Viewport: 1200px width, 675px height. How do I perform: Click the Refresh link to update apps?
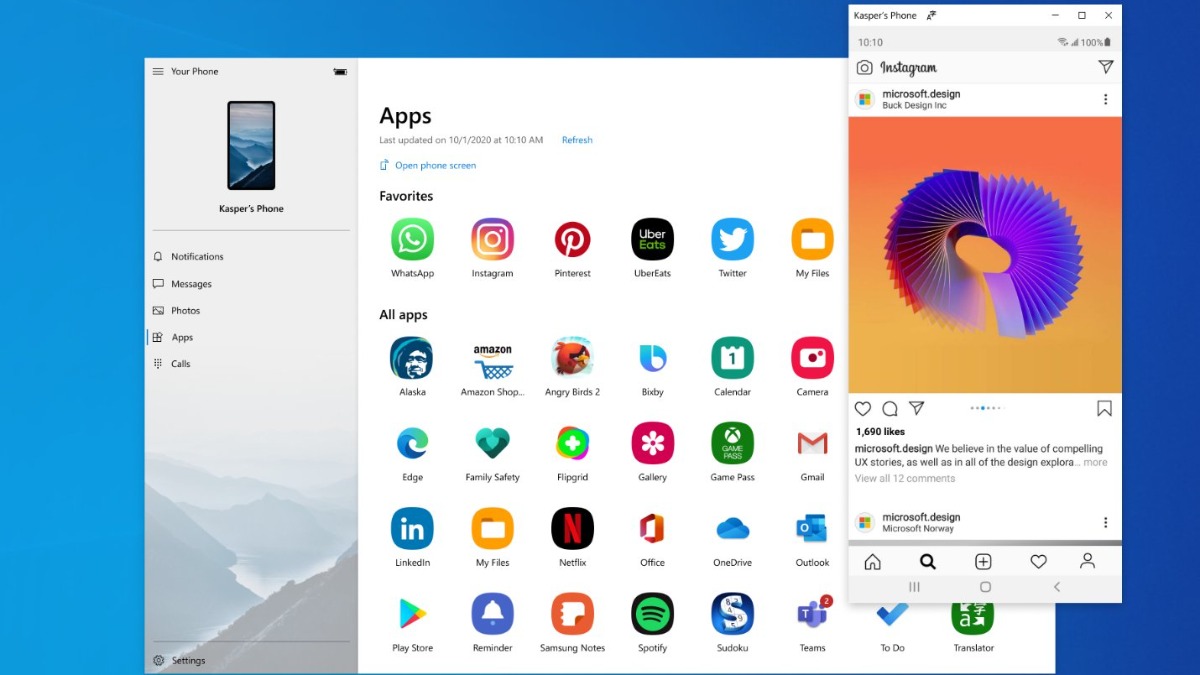point(577,140)
